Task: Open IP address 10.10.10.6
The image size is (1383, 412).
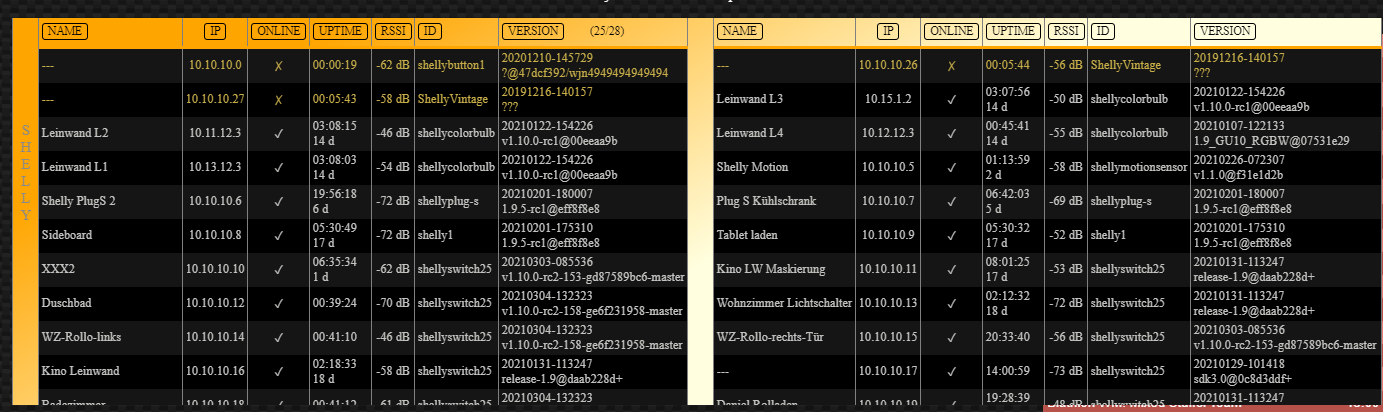Action: (x=215, y=201)
